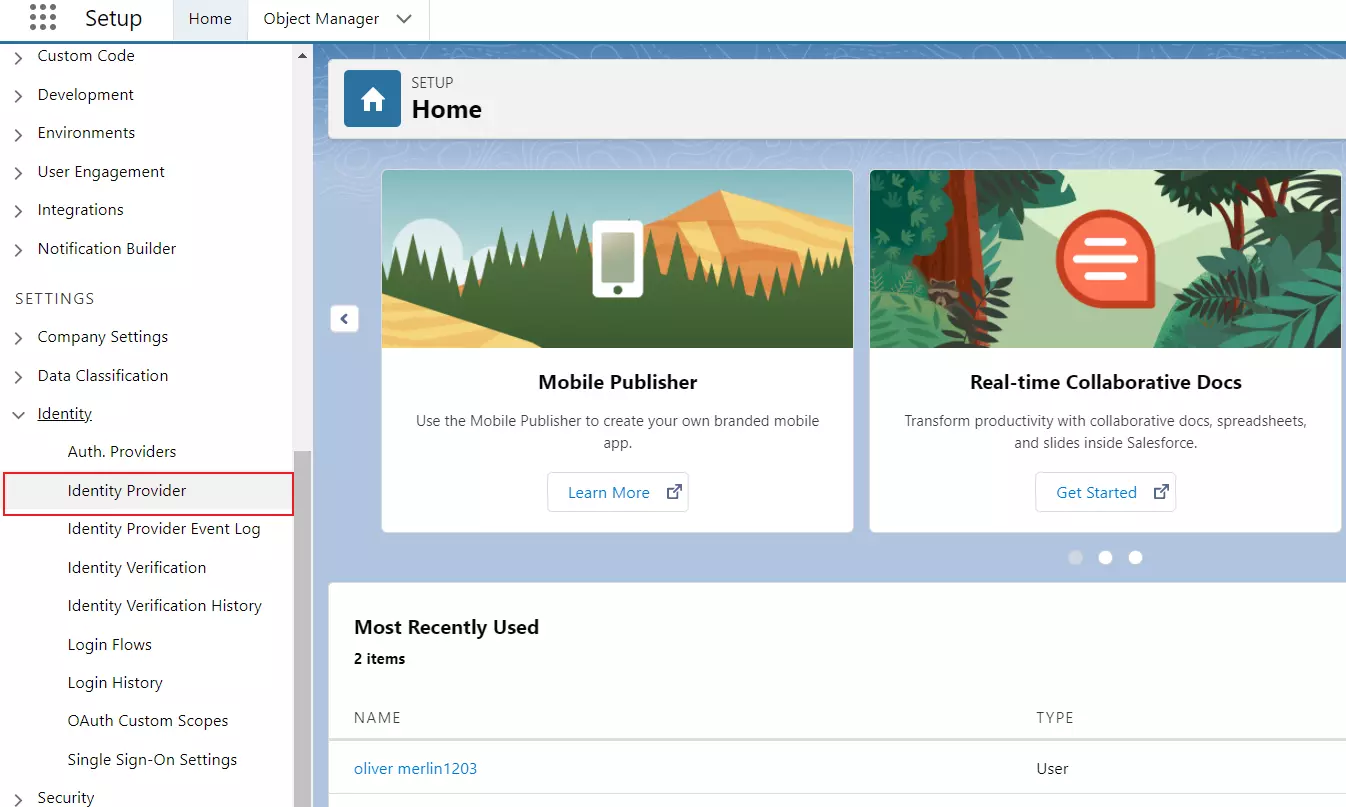Click Get Started for Real-time Collaborative Docs
Screen dimensions: 1346x807
coord(1094,491)
